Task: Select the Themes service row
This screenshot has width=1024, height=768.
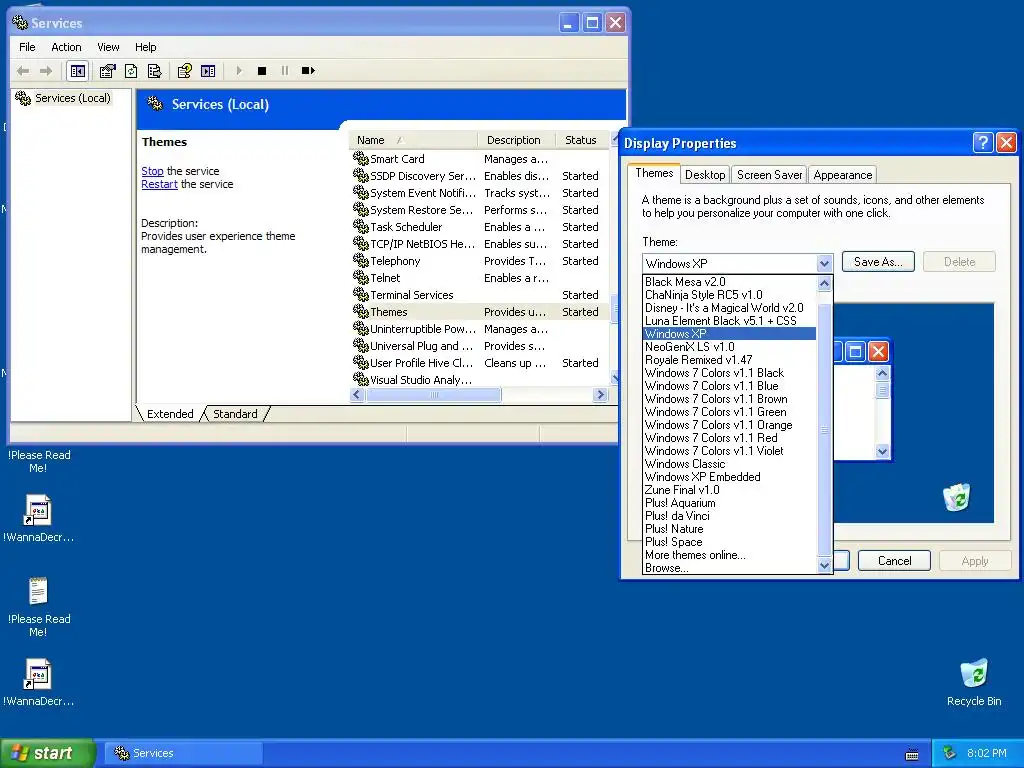Action: 480,312
